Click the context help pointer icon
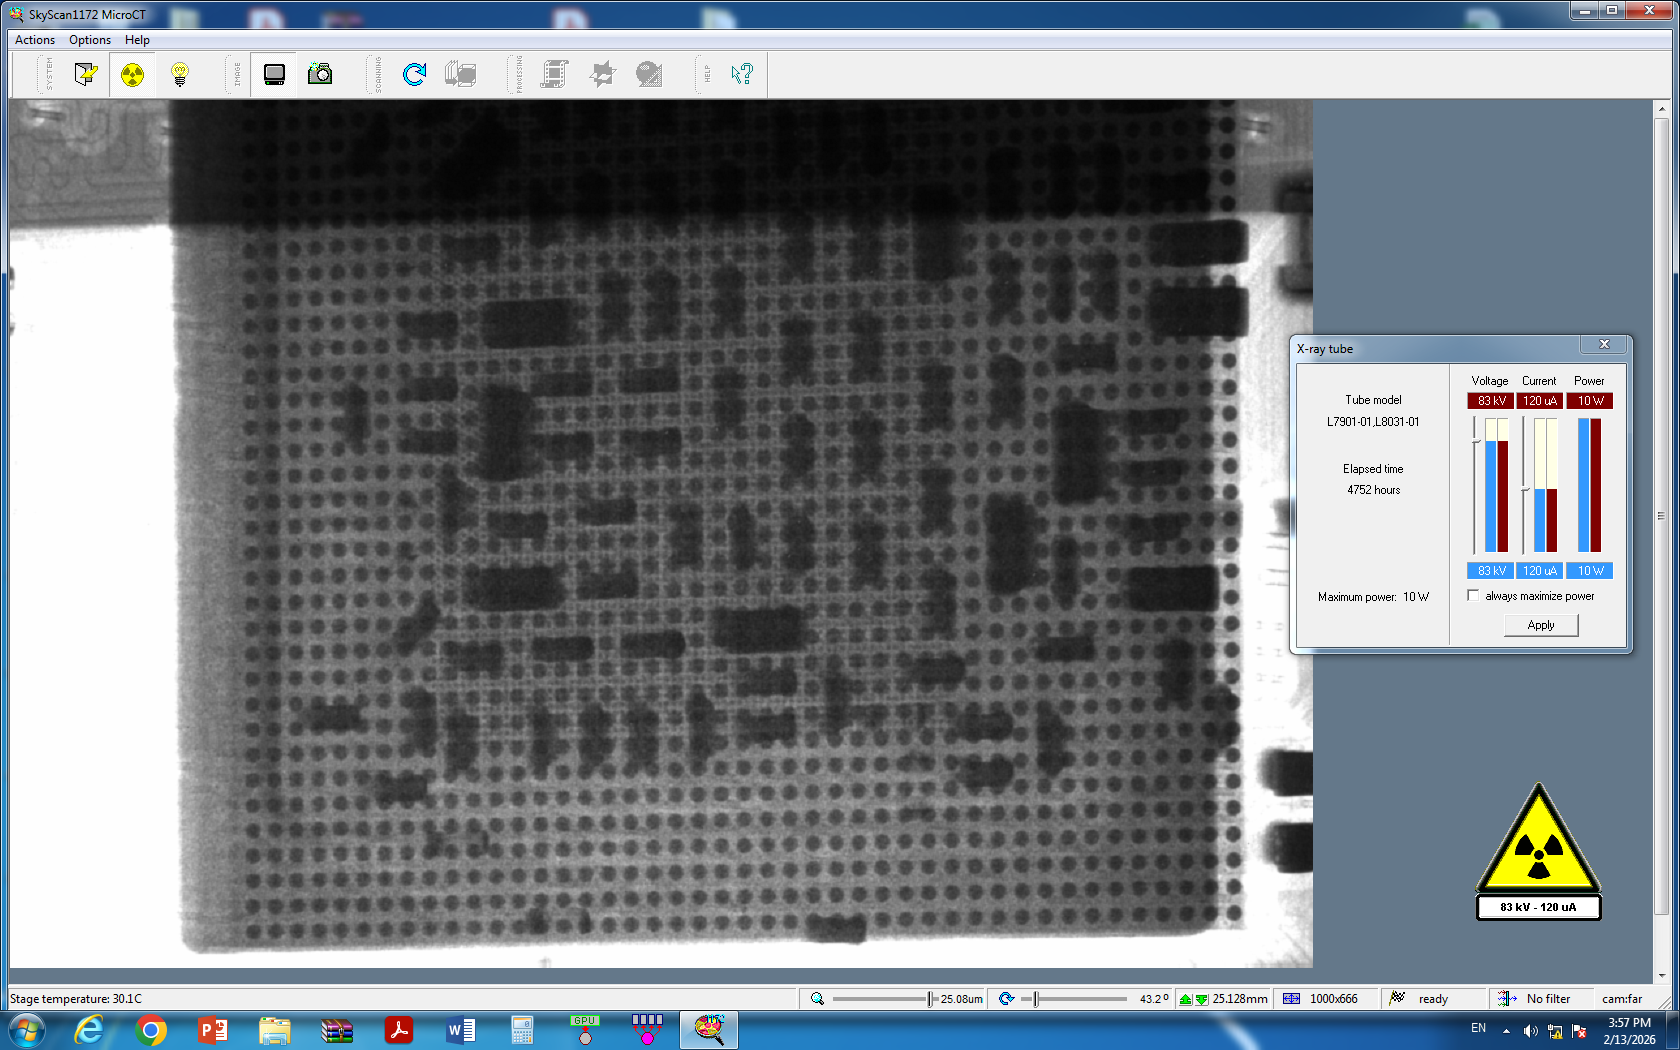The height and width of the screenshot is (1050, 1680). pos(741,74)
